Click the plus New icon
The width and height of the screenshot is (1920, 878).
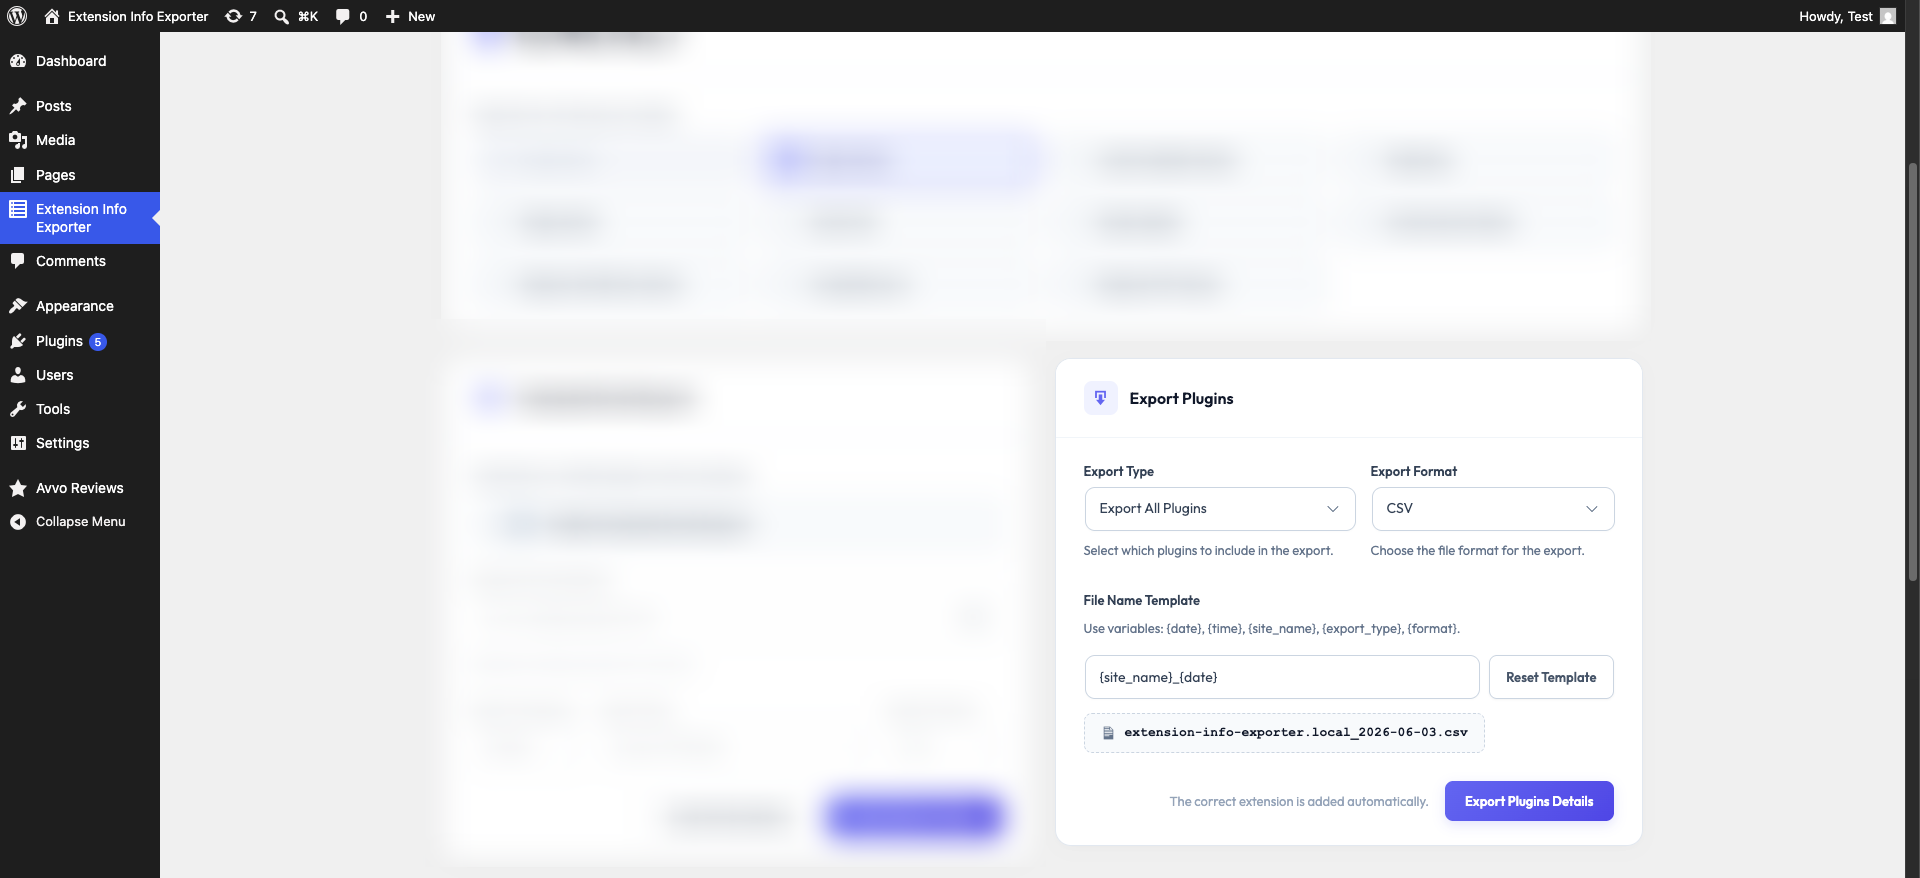click(x=393, y=16)
